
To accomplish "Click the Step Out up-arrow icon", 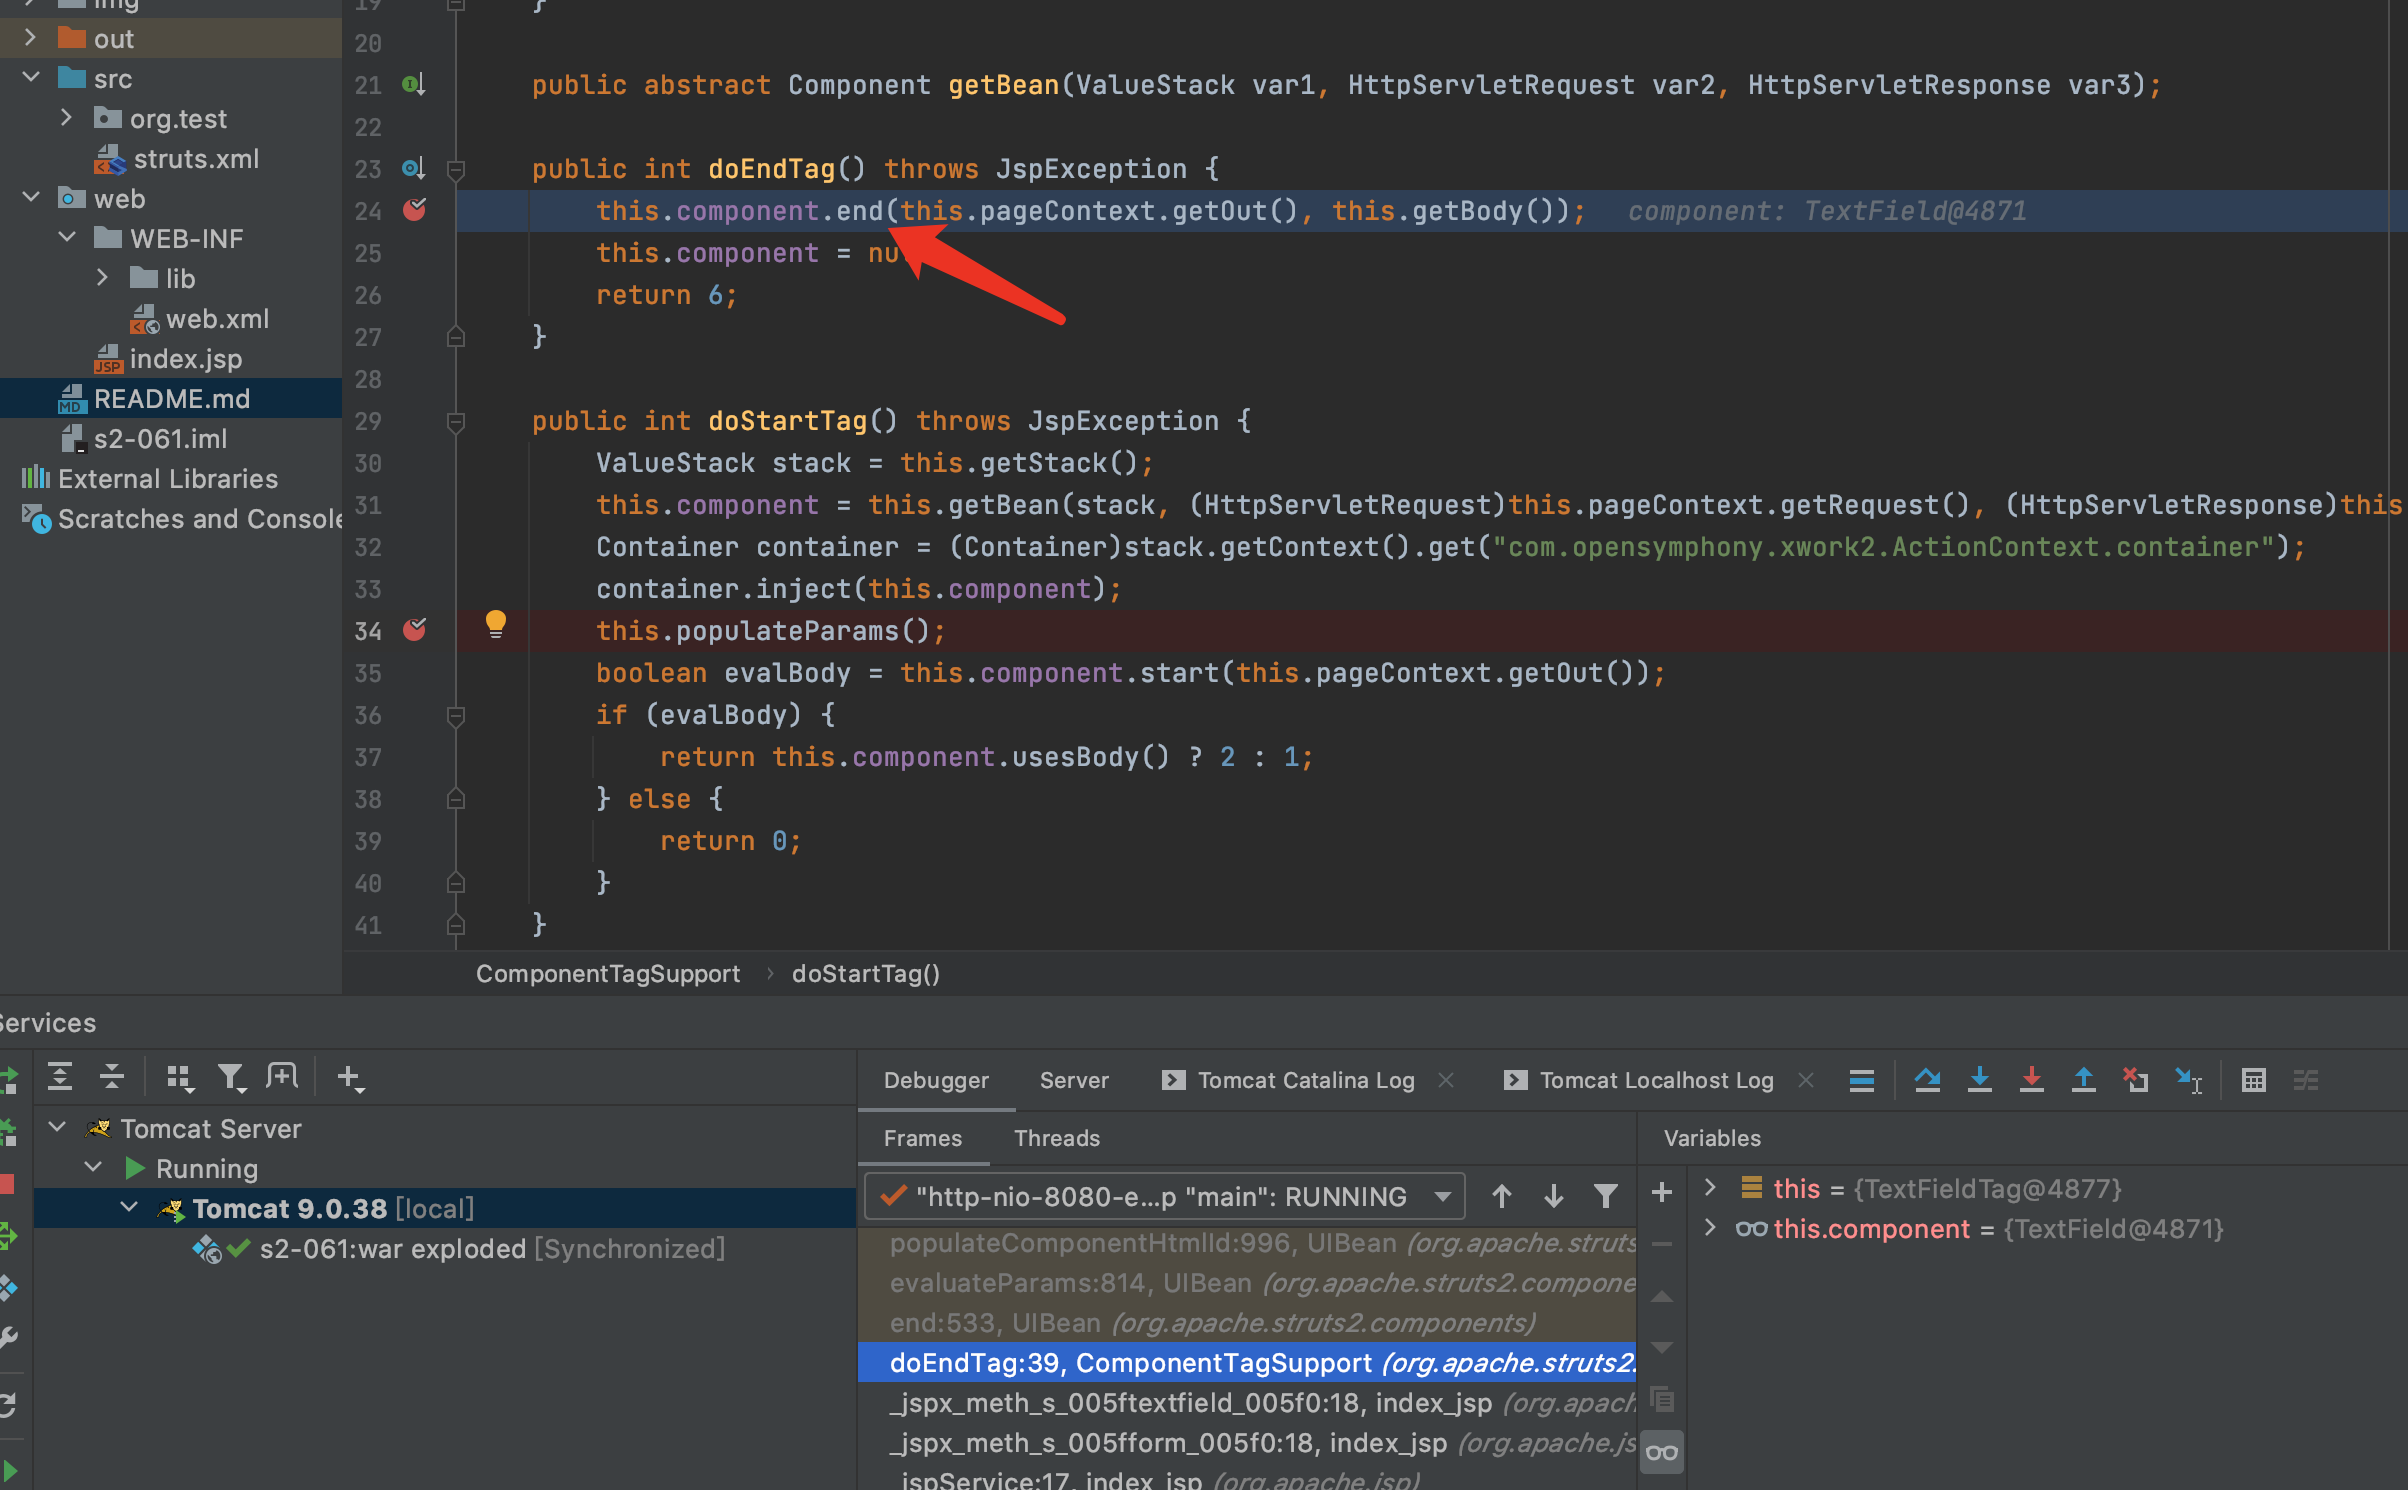I will click(2083, 1080).
